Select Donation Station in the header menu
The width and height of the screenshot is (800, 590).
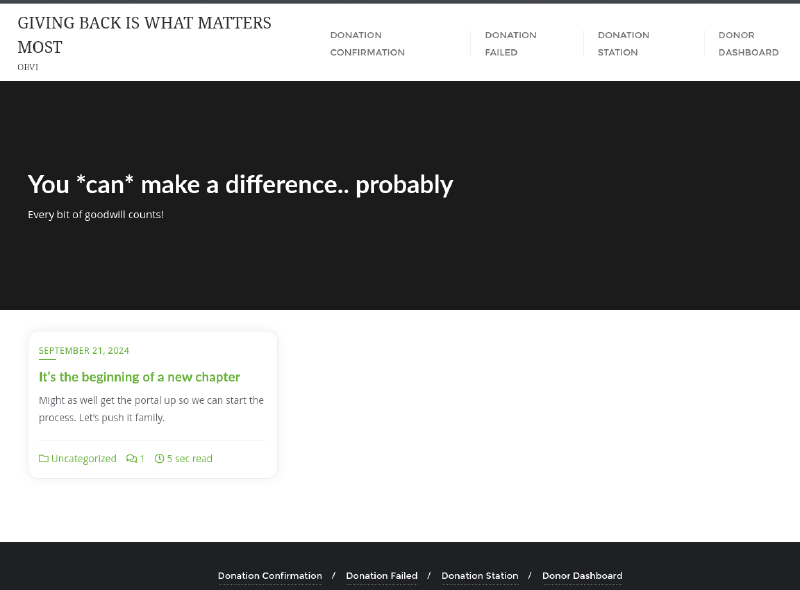point(623,44)
